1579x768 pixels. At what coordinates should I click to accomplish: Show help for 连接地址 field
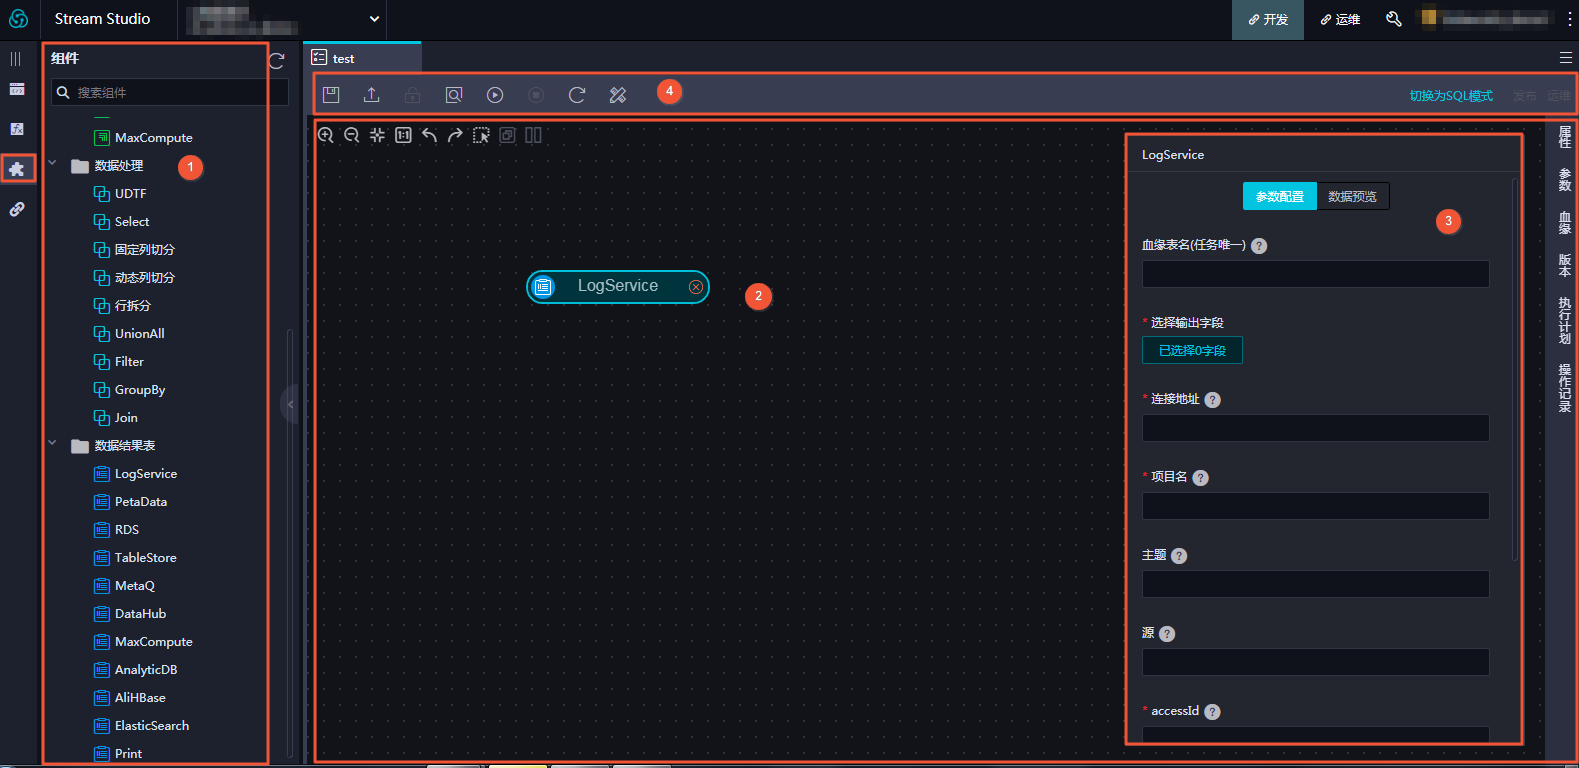1212,400
